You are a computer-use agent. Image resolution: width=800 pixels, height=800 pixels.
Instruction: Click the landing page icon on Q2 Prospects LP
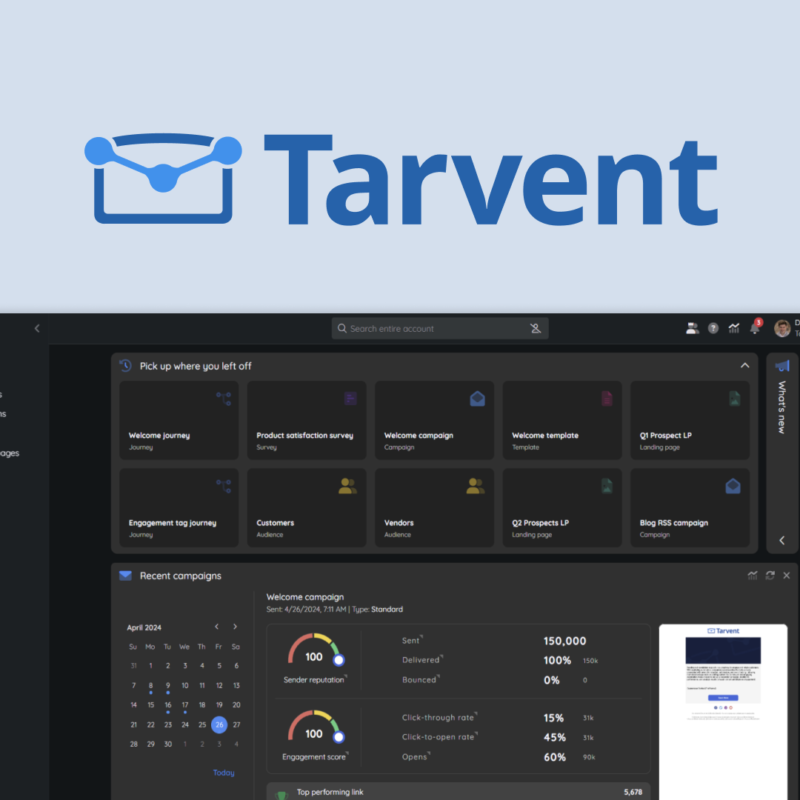607,486
